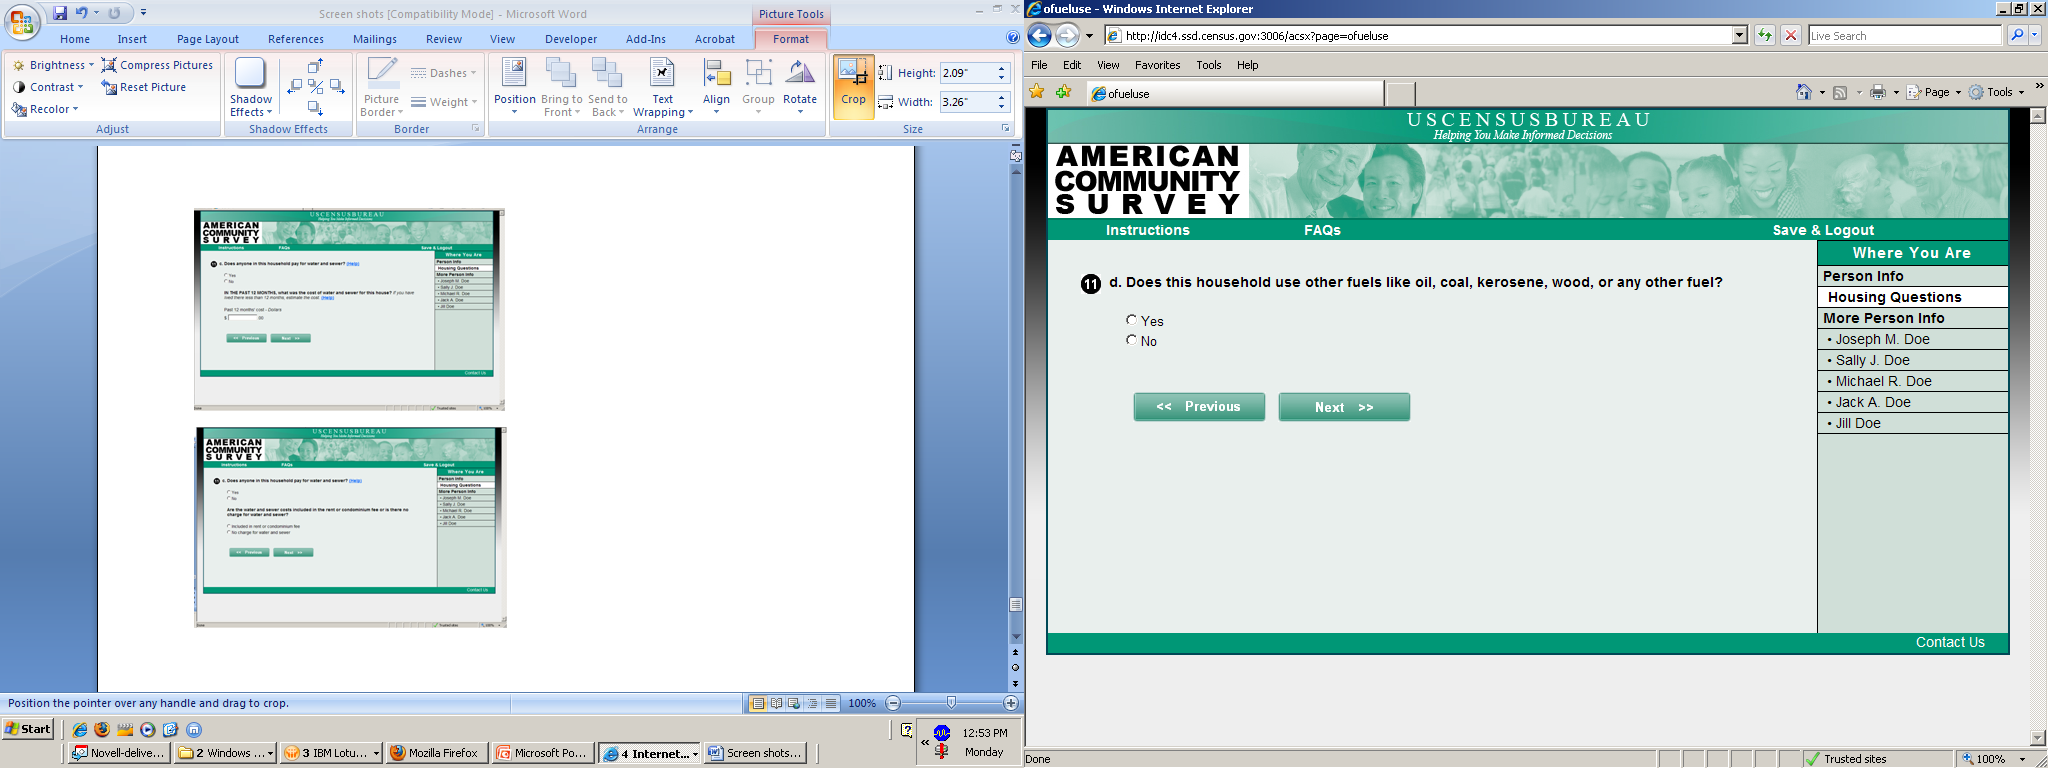Click the Next >> survey button

pos(1344,407)
